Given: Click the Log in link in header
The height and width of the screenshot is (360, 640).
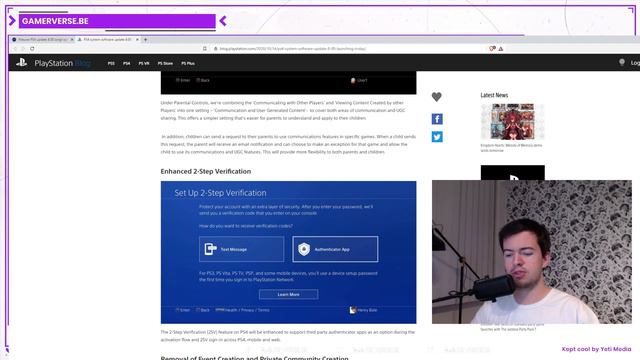Looking at the screenshot, I should [636, 63].
